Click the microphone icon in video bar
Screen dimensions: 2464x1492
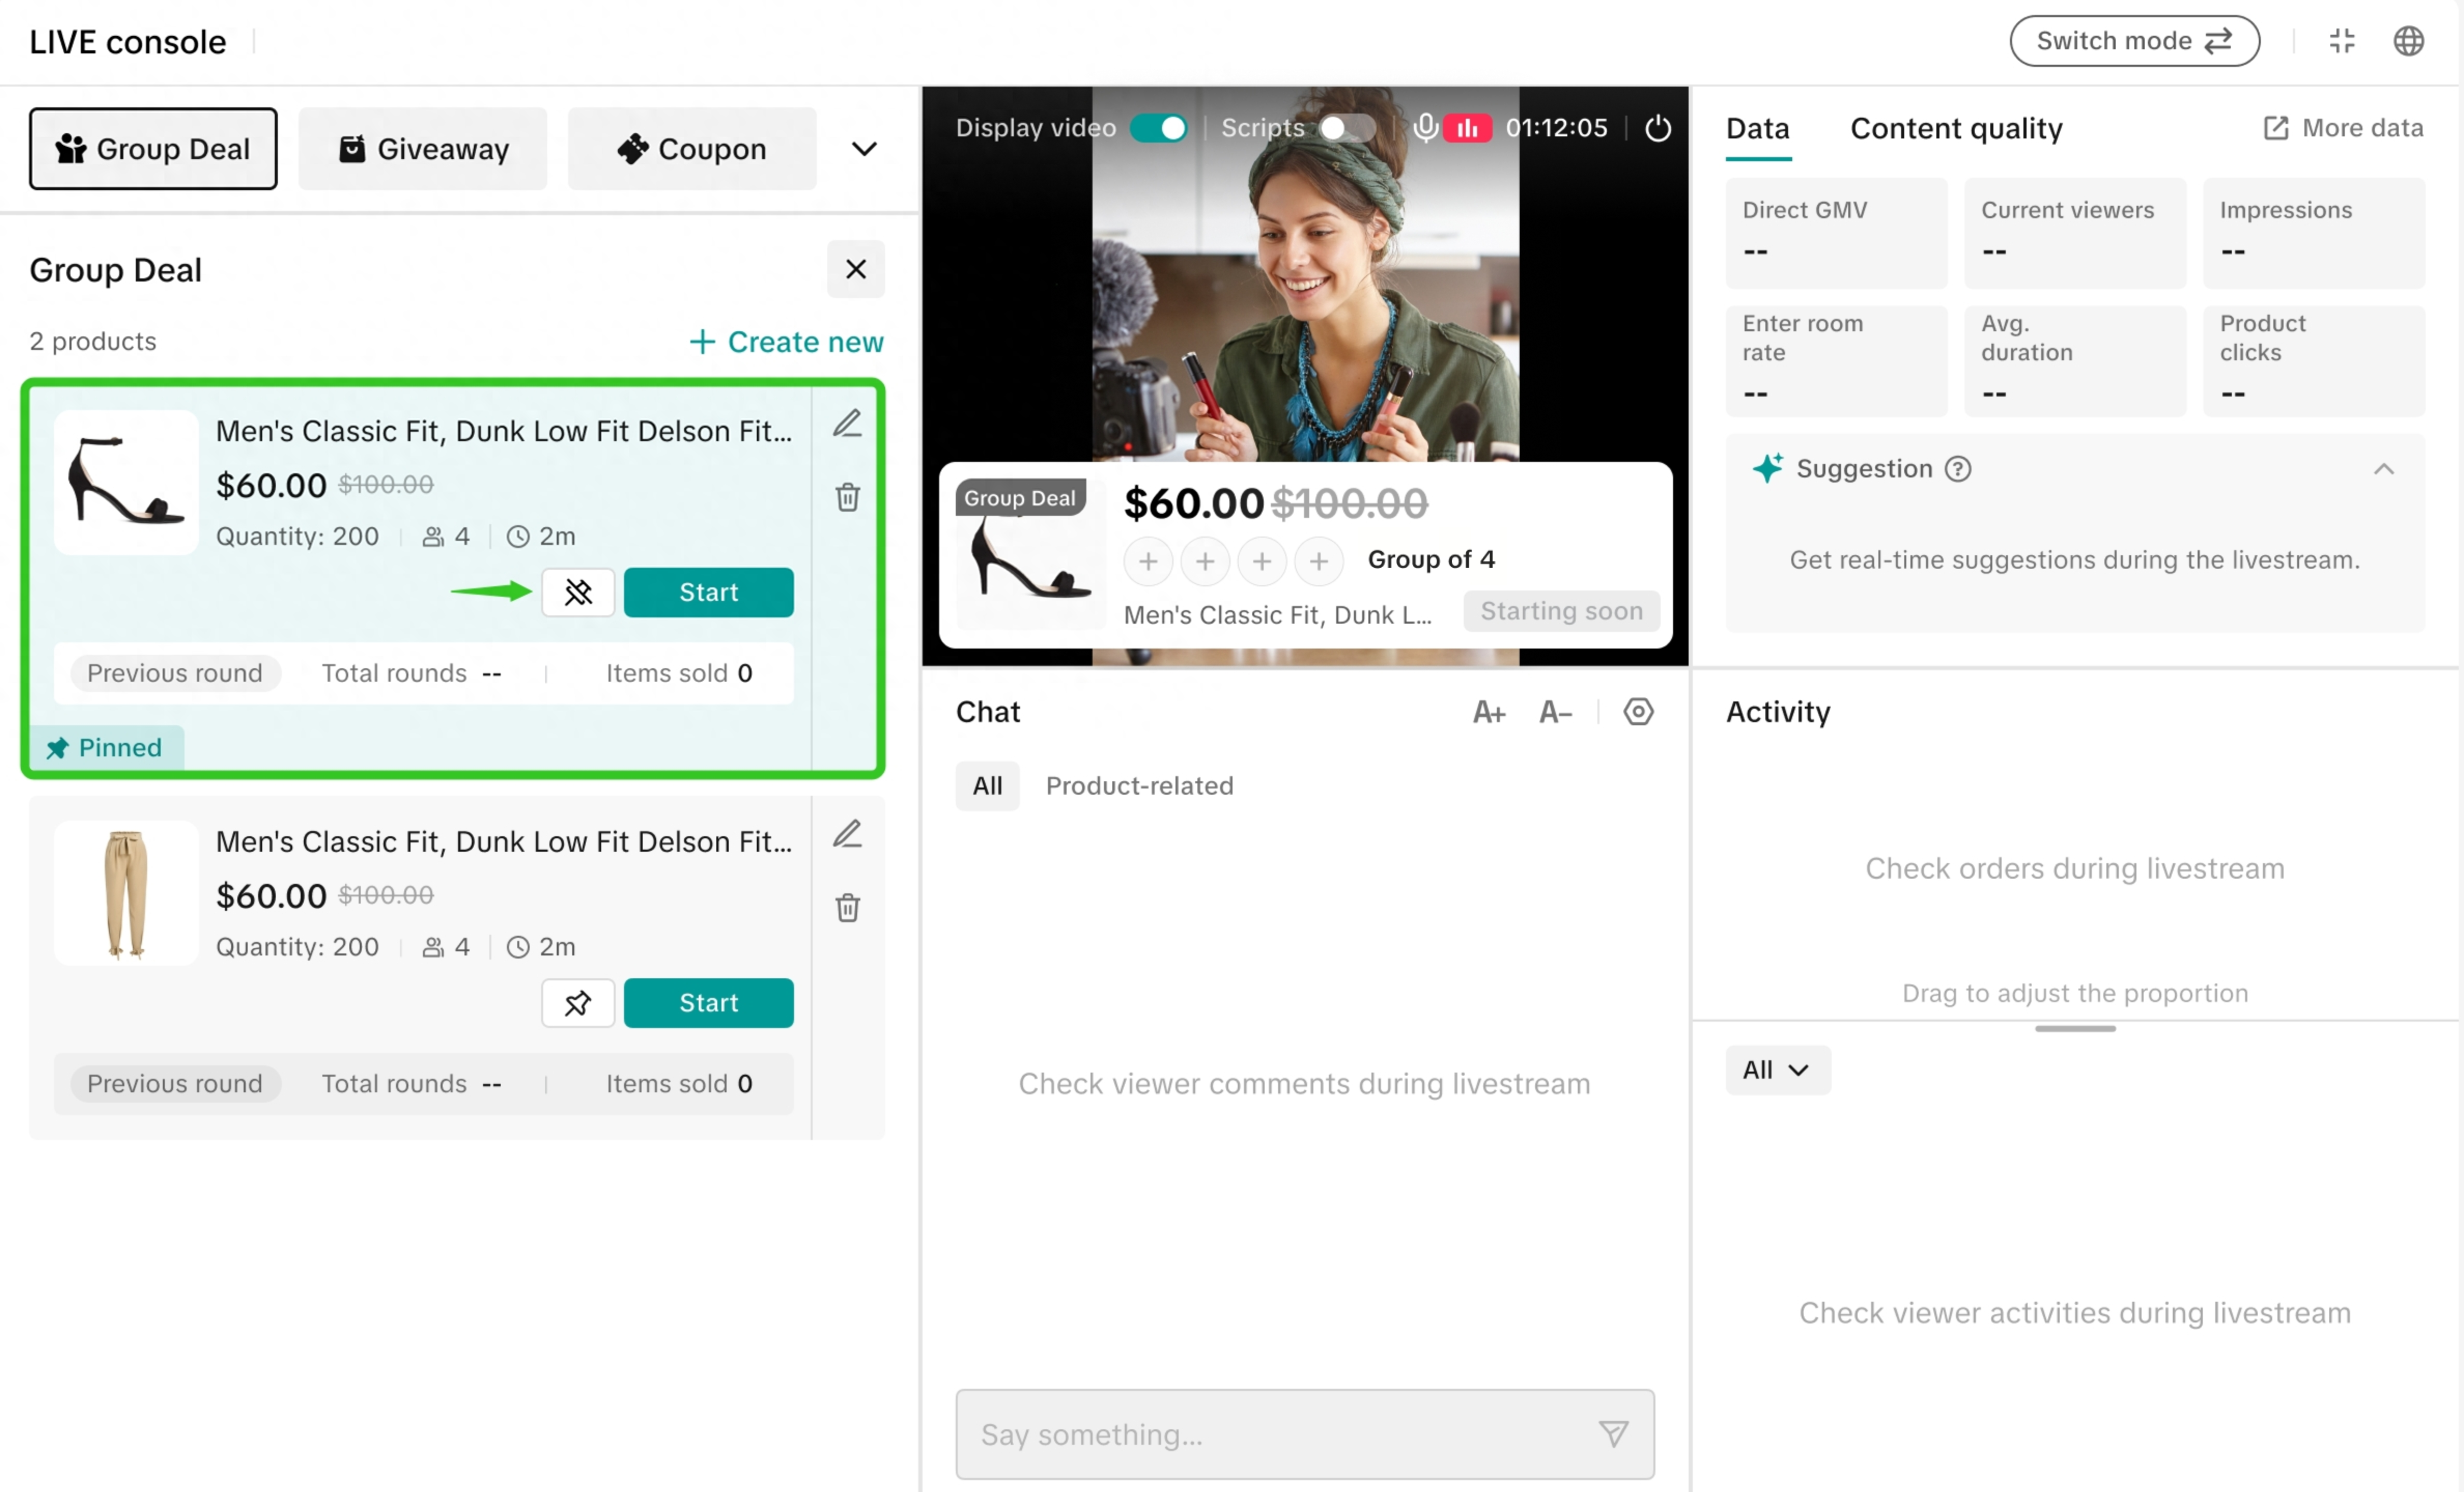[1426, 128]
